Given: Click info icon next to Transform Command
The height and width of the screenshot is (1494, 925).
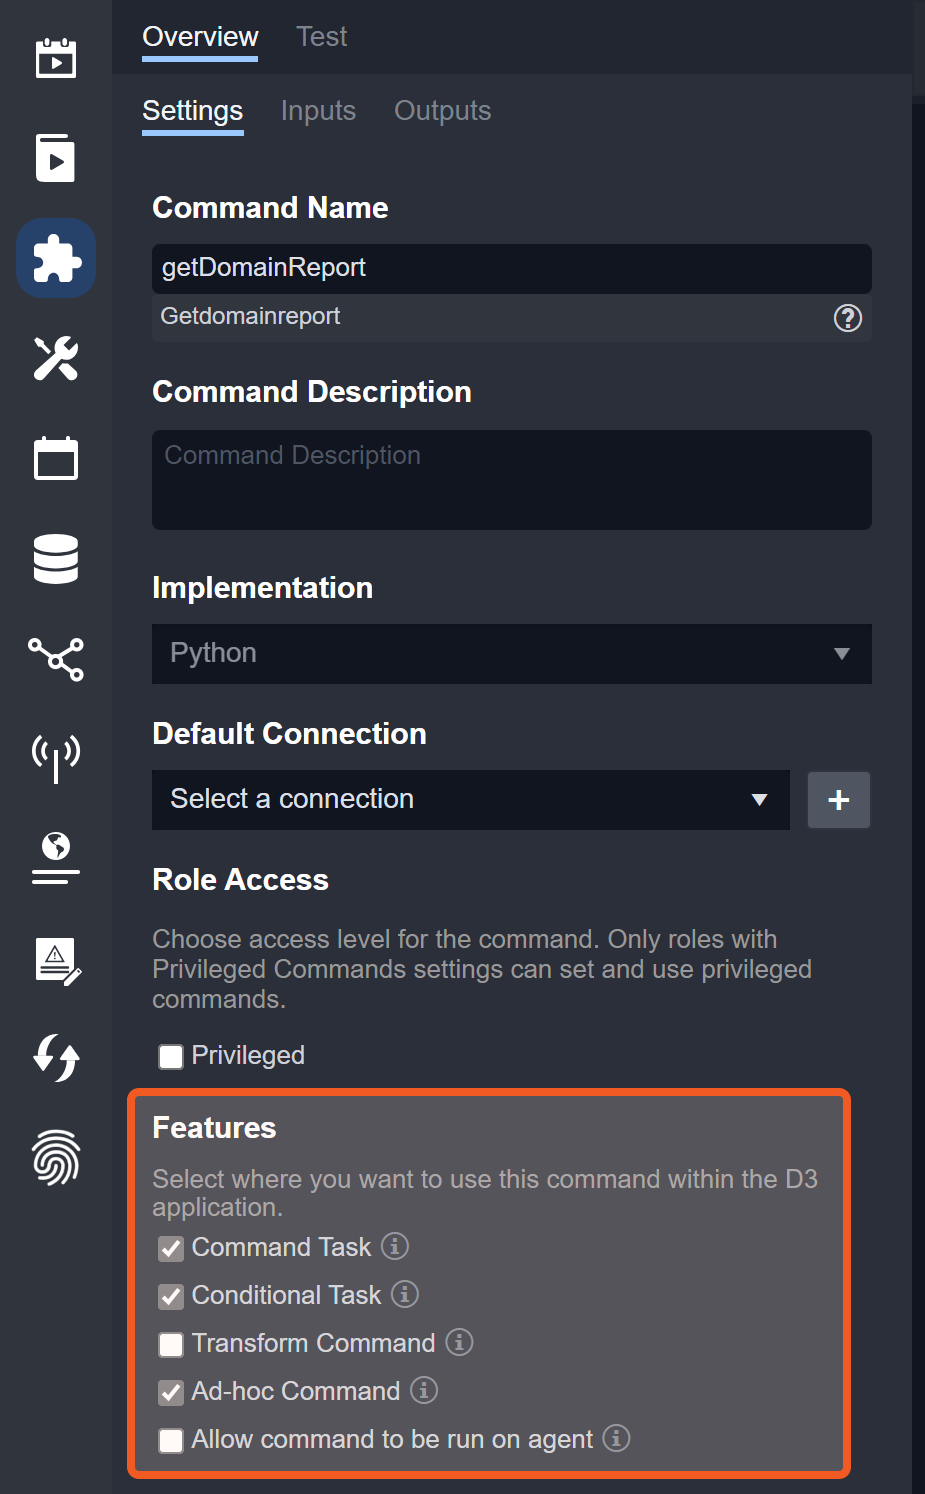Looking at the screenshot, I should coord(459,1342).
